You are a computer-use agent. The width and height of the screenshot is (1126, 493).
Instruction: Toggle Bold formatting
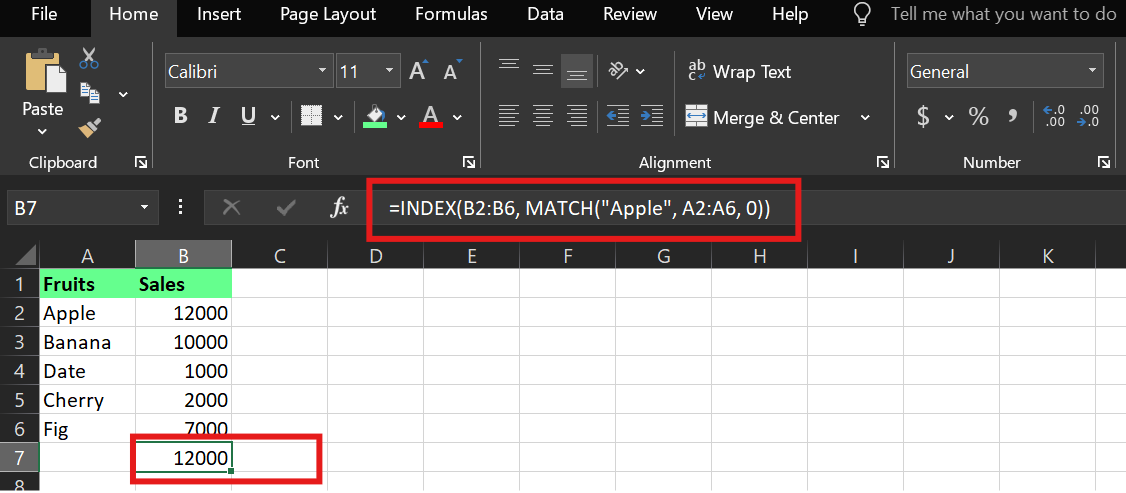[180, 116]
